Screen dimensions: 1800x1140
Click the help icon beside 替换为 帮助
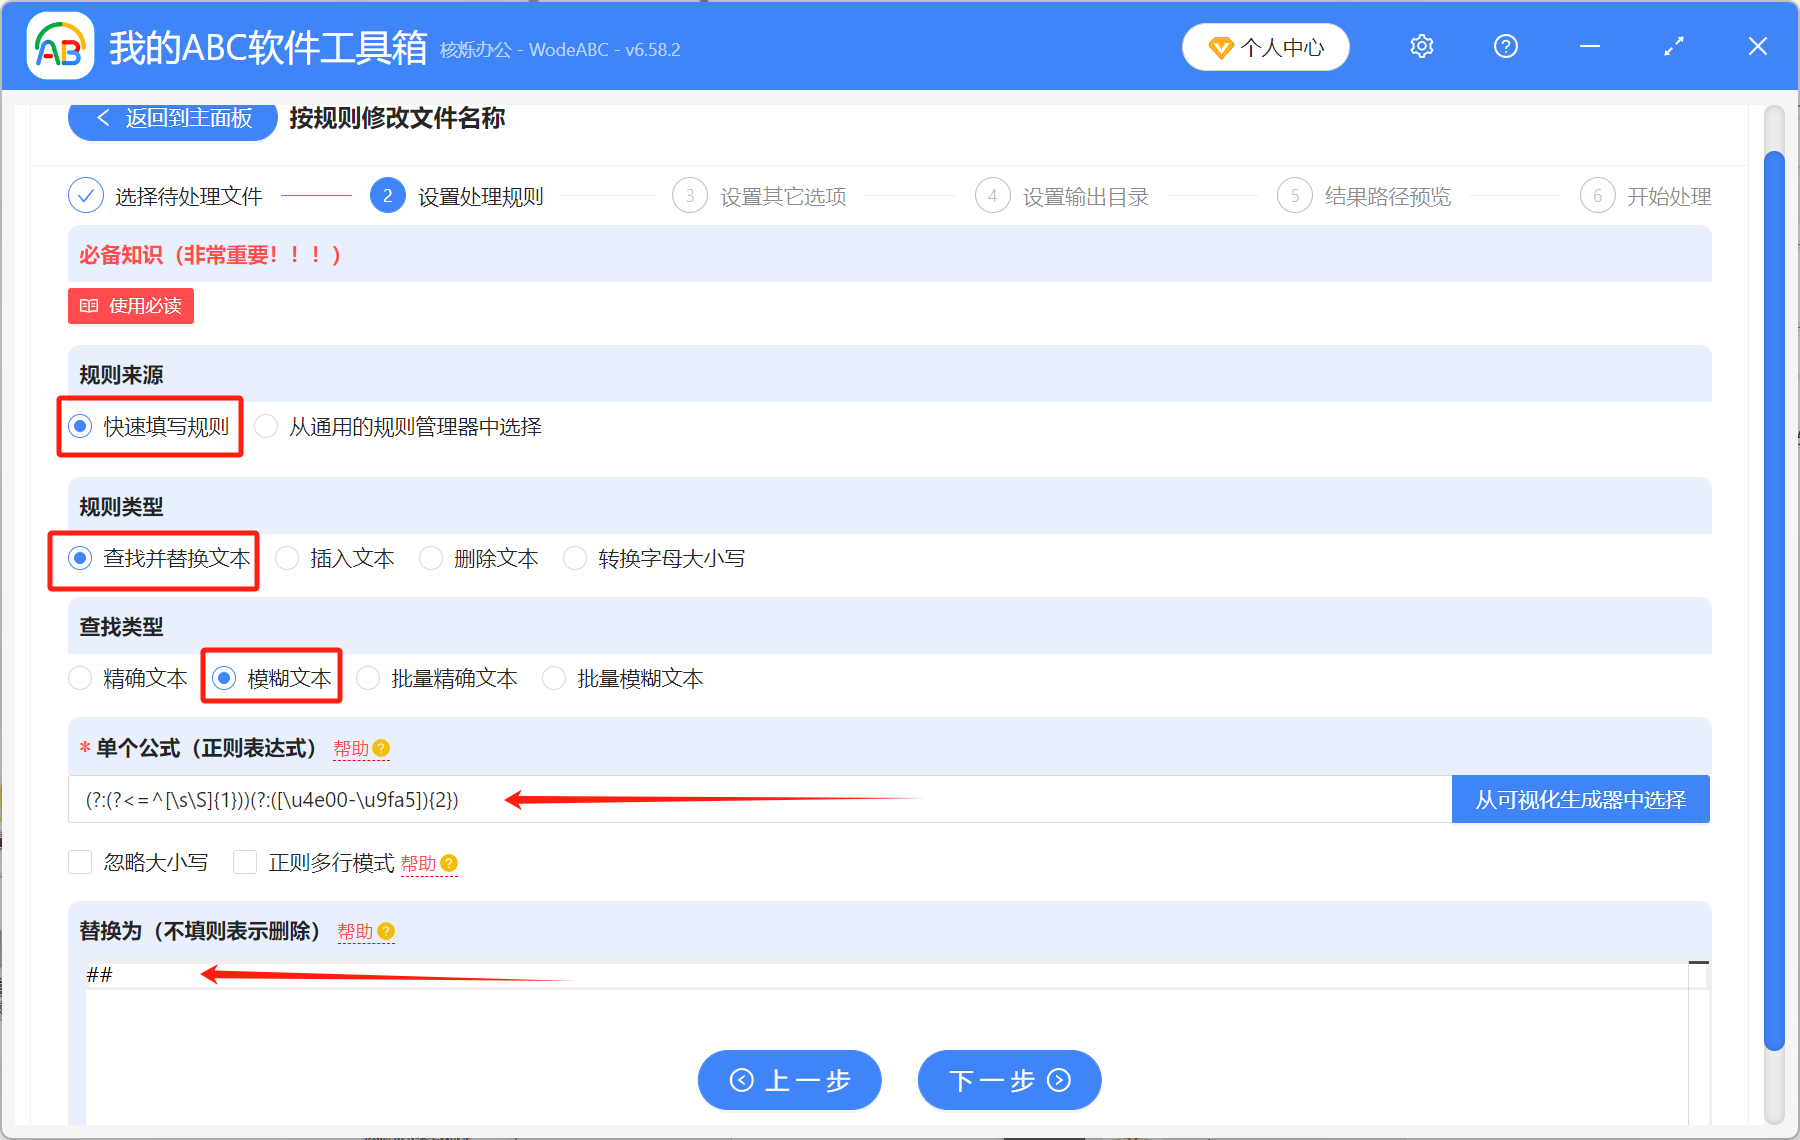387,932
